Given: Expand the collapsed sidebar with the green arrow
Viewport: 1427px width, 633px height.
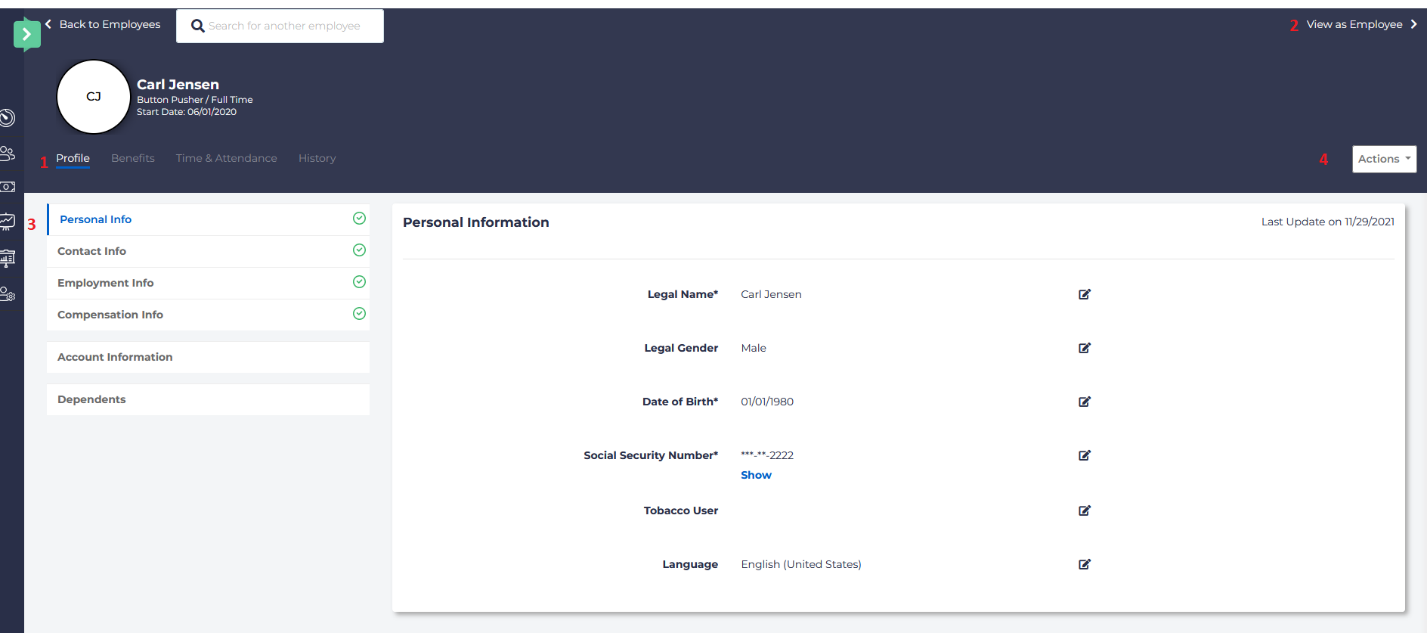Looking at the screenshot, I should click(x=27, y=33).
